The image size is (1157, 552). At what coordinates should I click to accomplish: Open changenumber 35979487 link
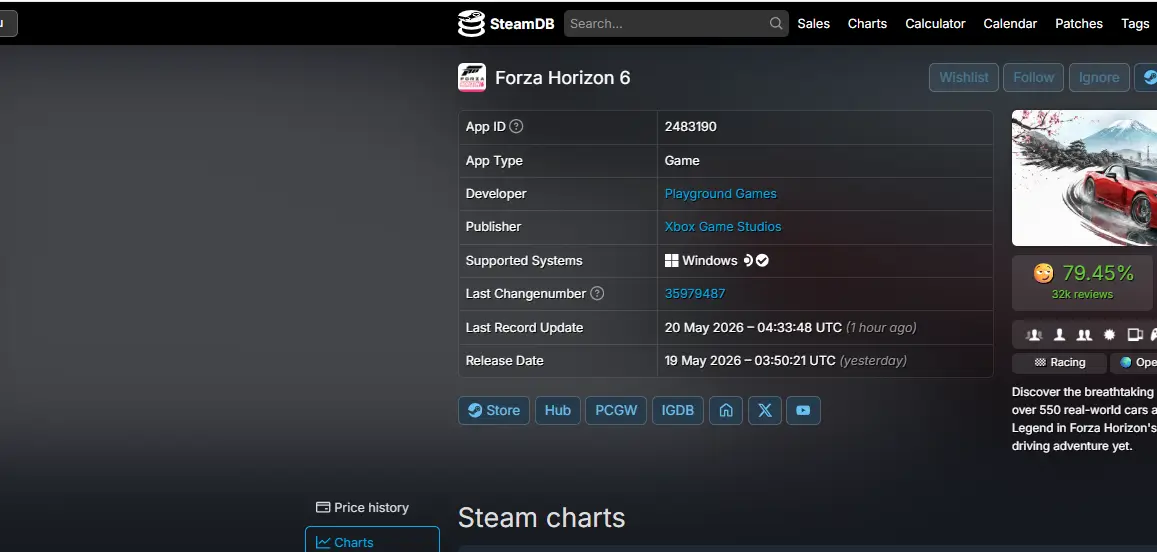click(x=694, y=294)
